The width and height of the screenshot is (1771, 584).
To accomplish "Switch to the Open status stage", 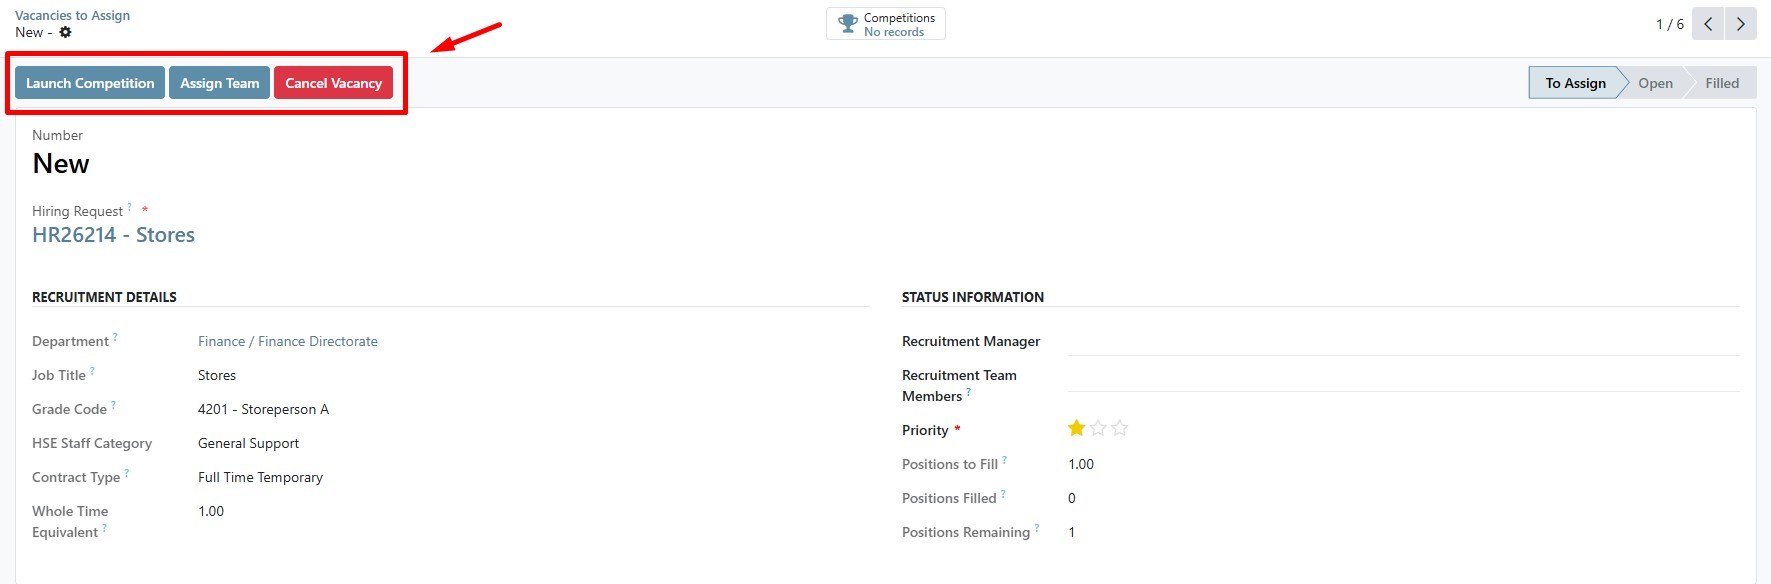I will click(1655, 83).
